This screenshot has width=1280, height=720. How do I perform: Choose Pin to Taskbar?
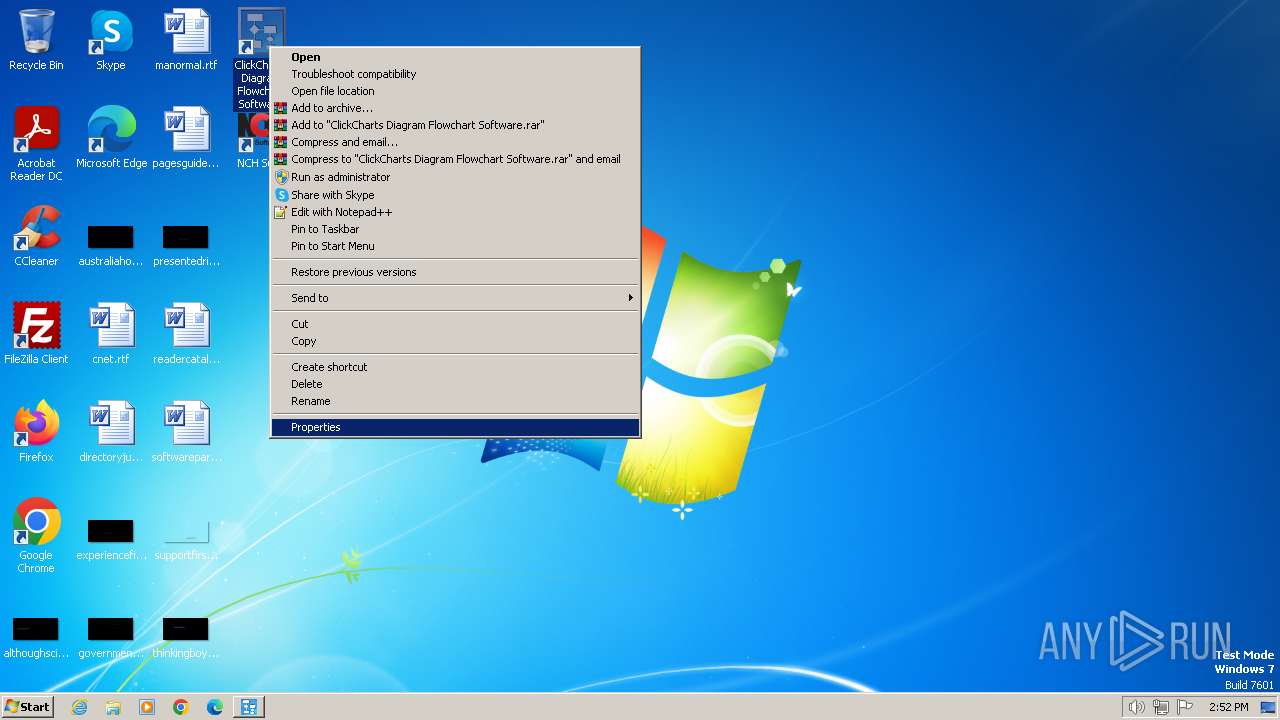click(455, 229)
